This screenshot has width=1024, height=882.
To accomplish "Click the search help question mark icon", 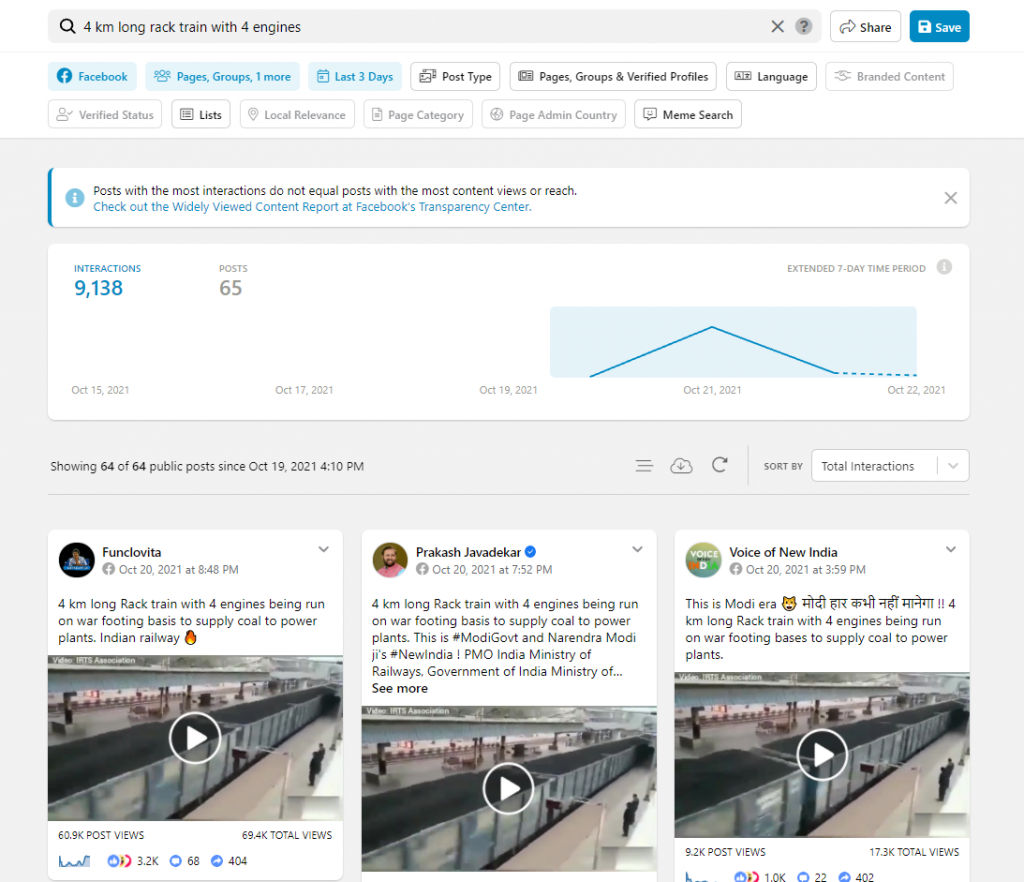I will pos(804,27).
